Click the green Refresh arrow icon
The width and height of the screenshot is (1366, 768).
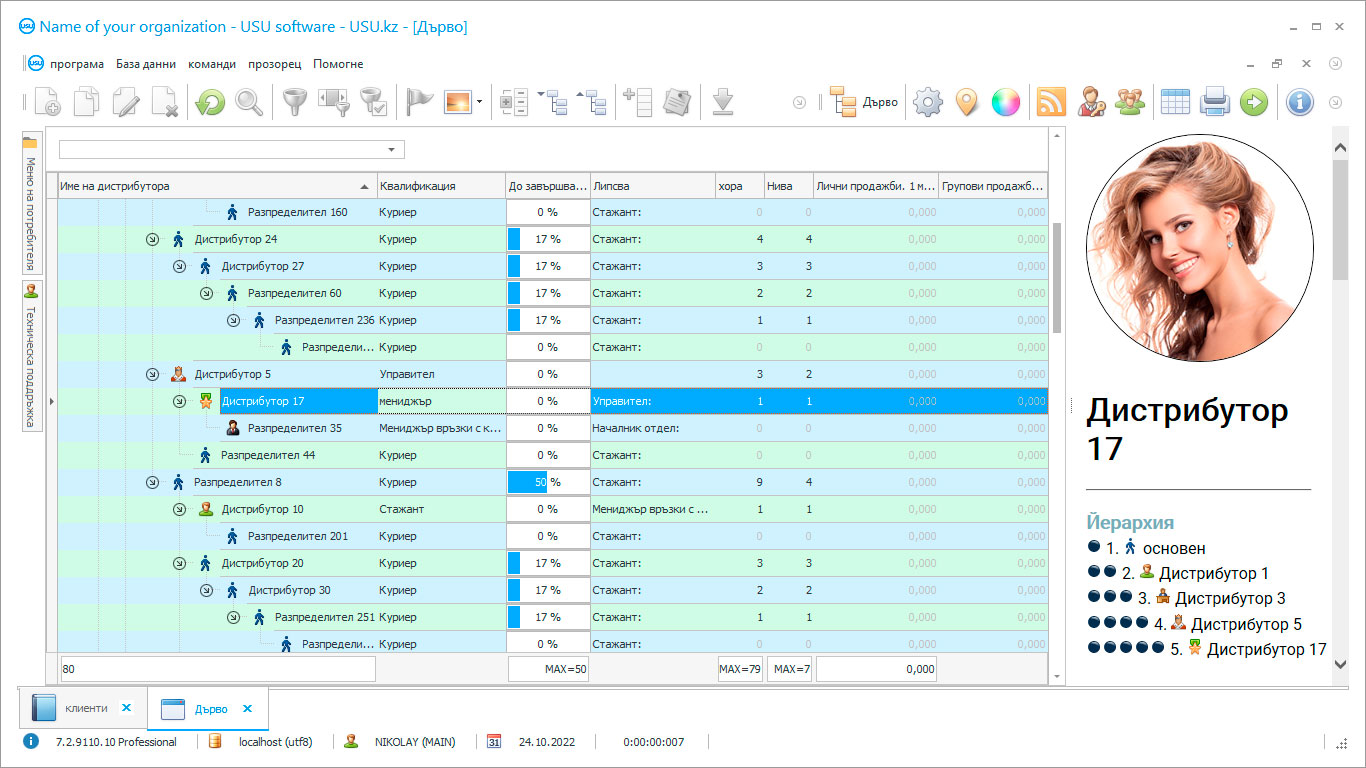click(x=210, y=102)
